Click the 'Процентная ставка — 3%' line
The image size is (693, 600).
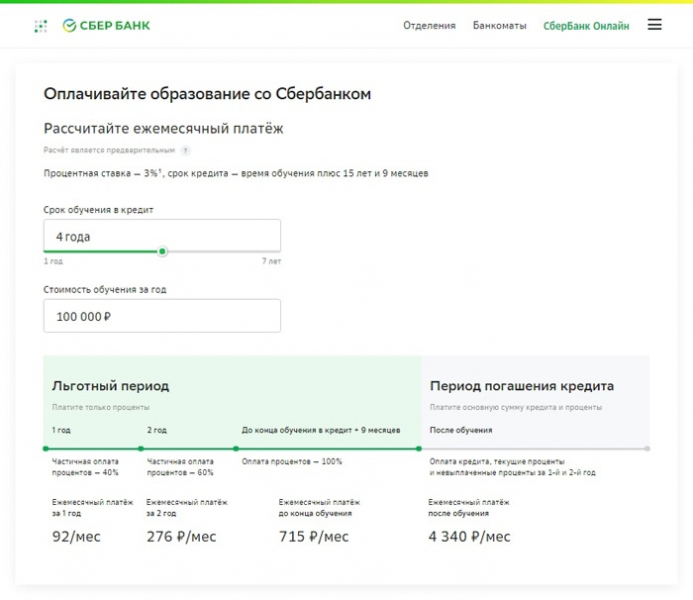point(236,173)
